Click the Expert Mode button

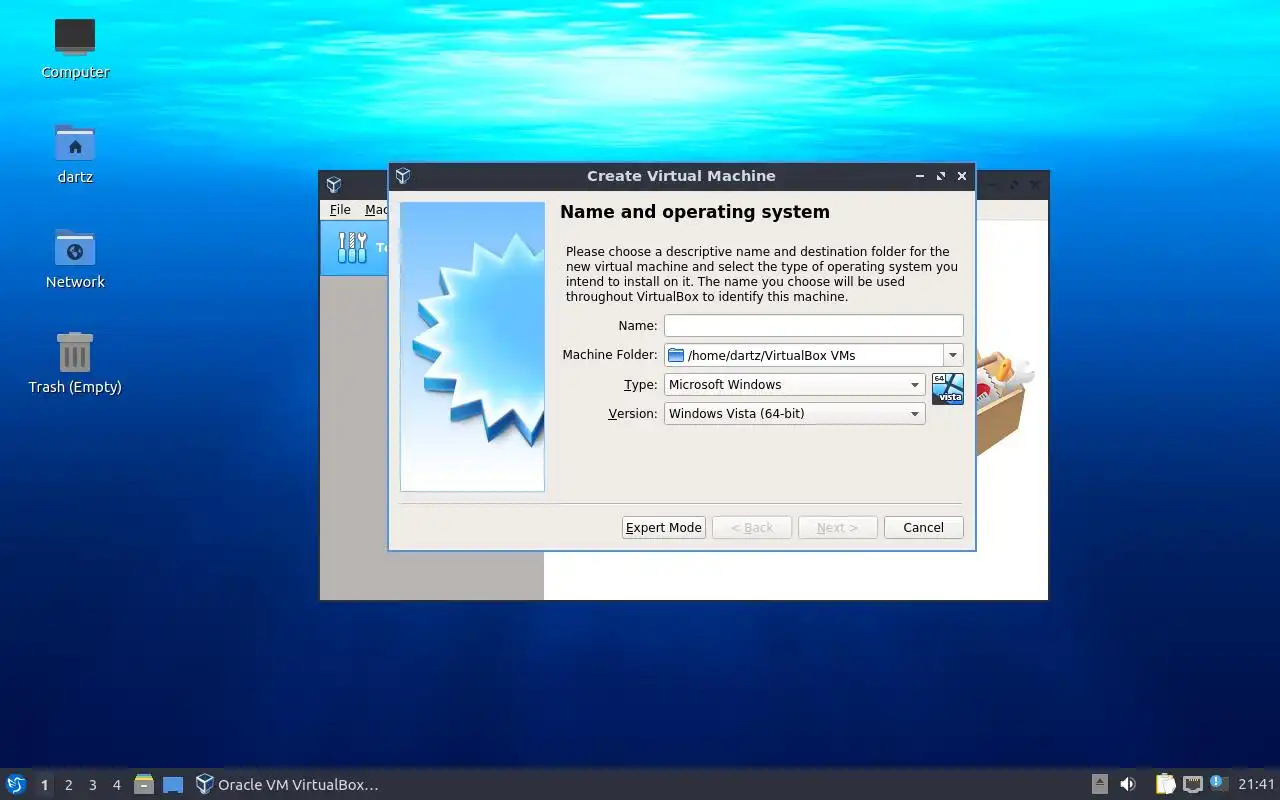[x=664, y=527]
